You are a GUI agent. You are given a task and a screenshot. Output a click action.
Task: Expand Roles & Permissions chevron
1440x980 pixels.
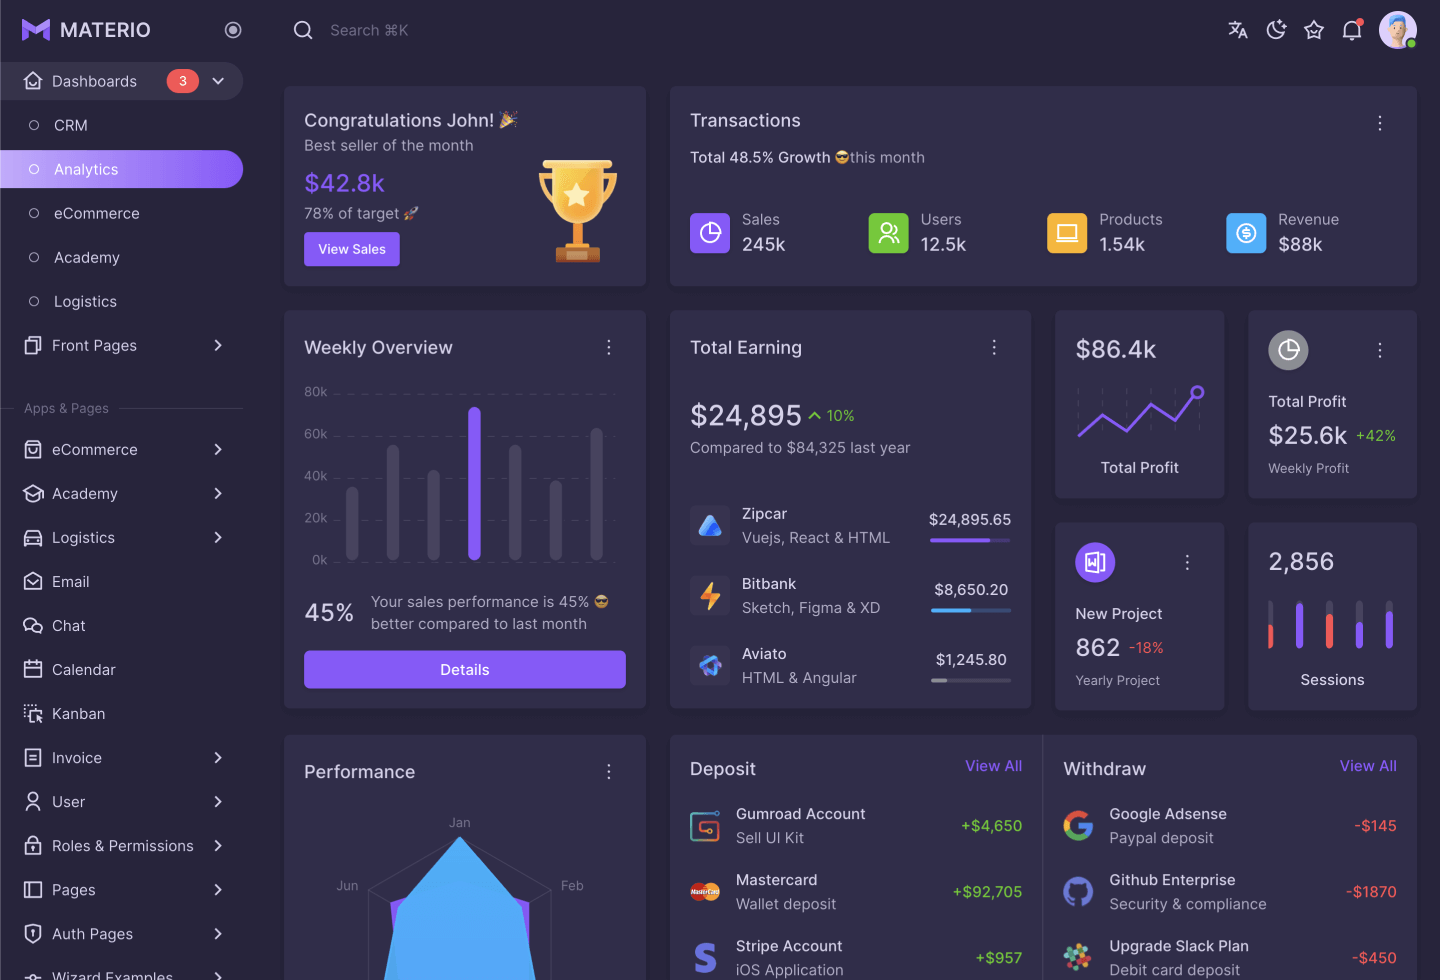coord(218,845)
